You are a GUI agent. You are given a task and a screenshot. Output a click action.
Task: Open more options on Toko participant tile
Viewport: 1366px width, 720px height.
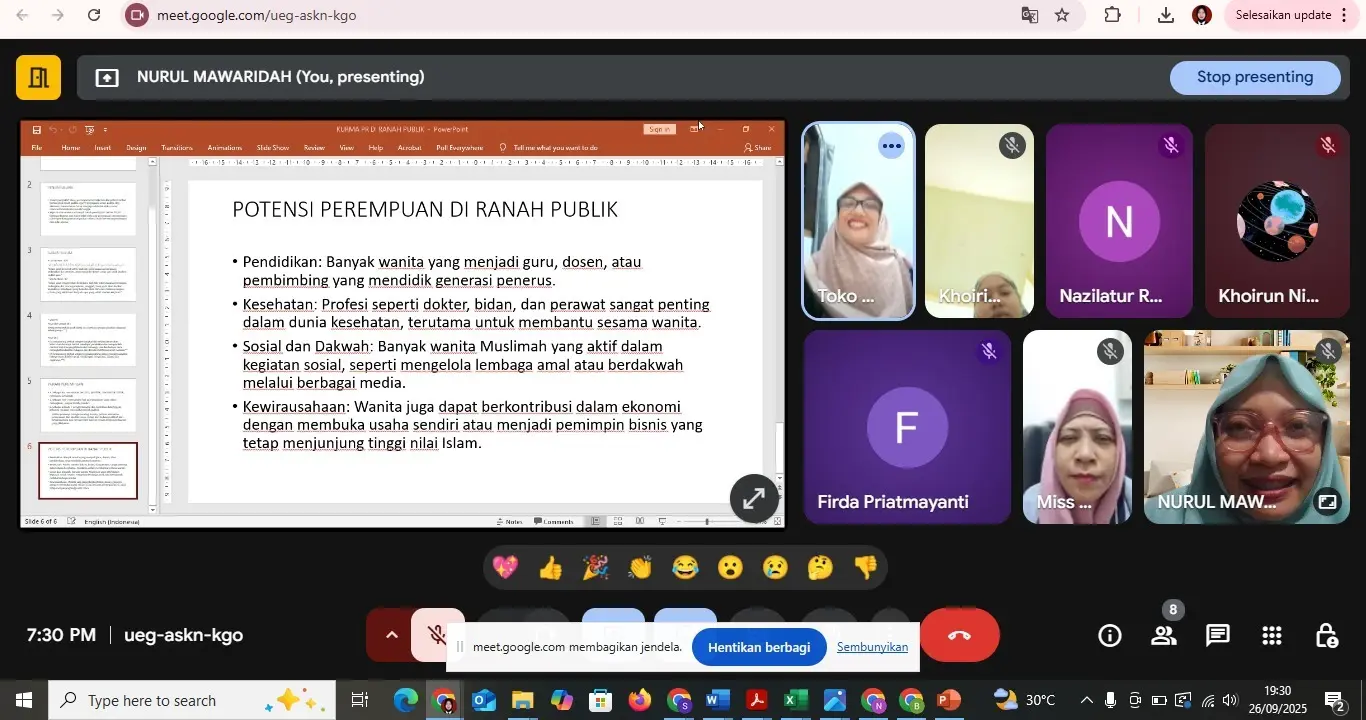tap(892, 146)
